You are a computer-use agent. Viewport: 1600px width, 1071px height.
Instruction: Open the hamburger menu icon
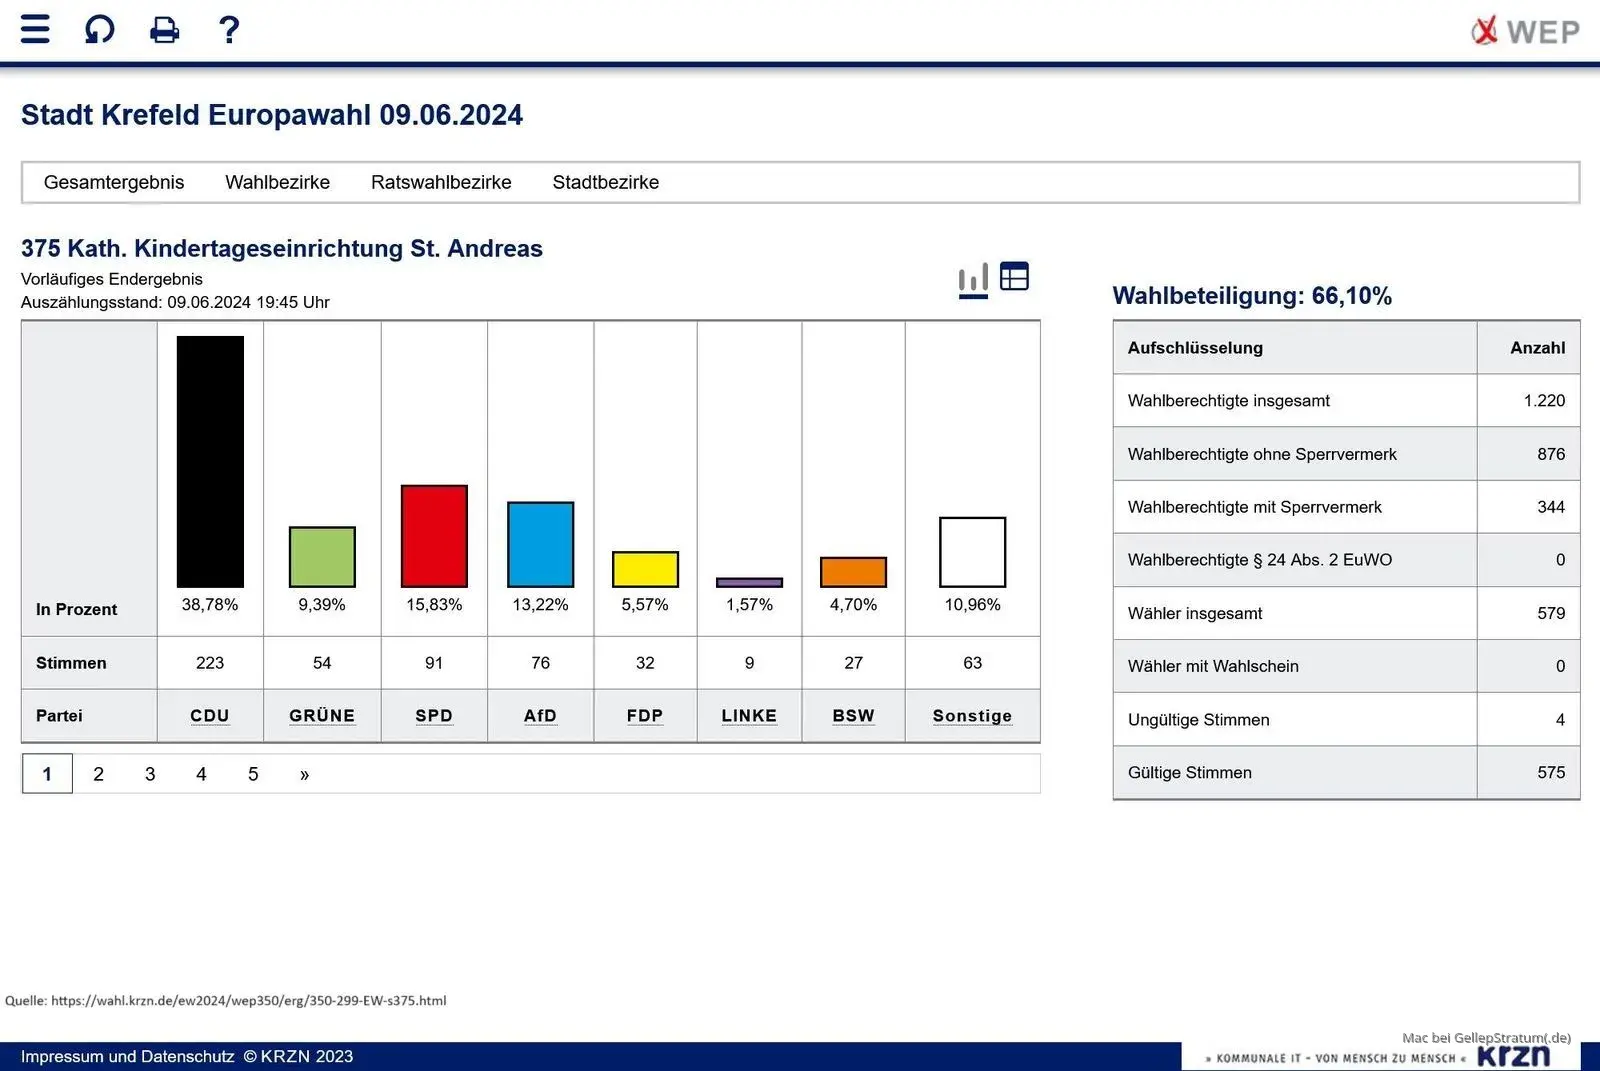point(35,29)
